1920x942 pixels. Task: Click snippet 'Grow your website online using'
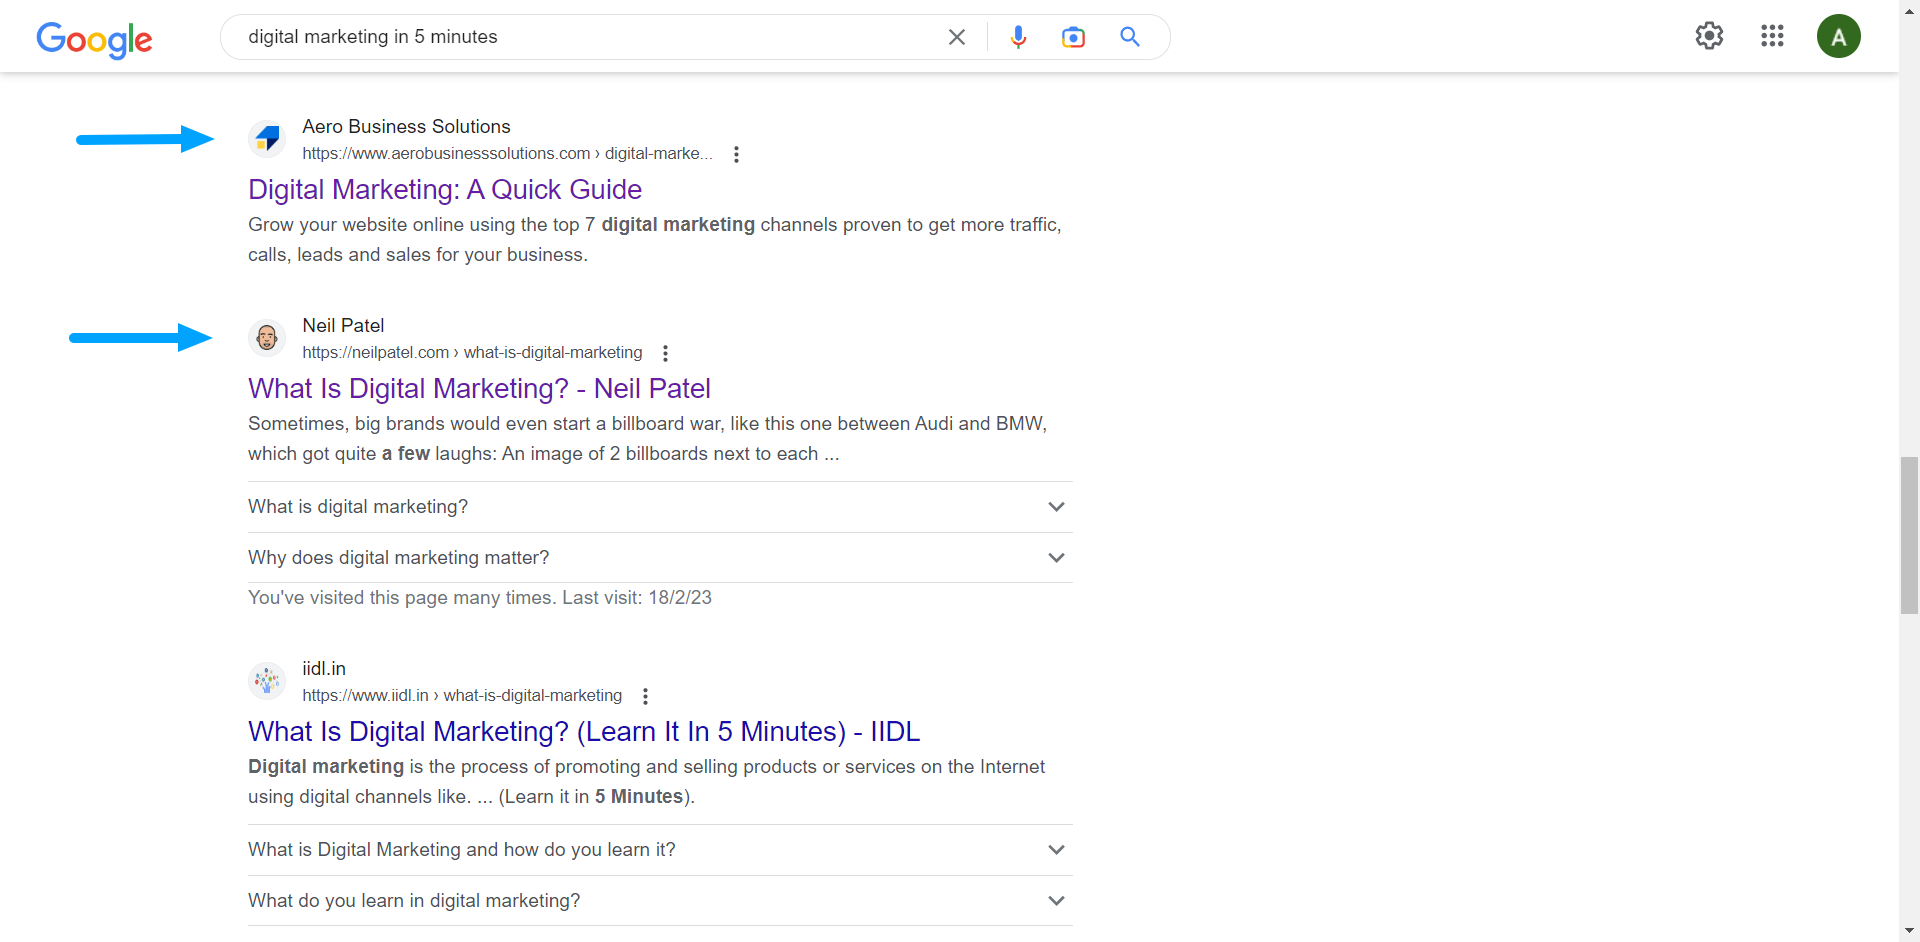click(655, 240)
